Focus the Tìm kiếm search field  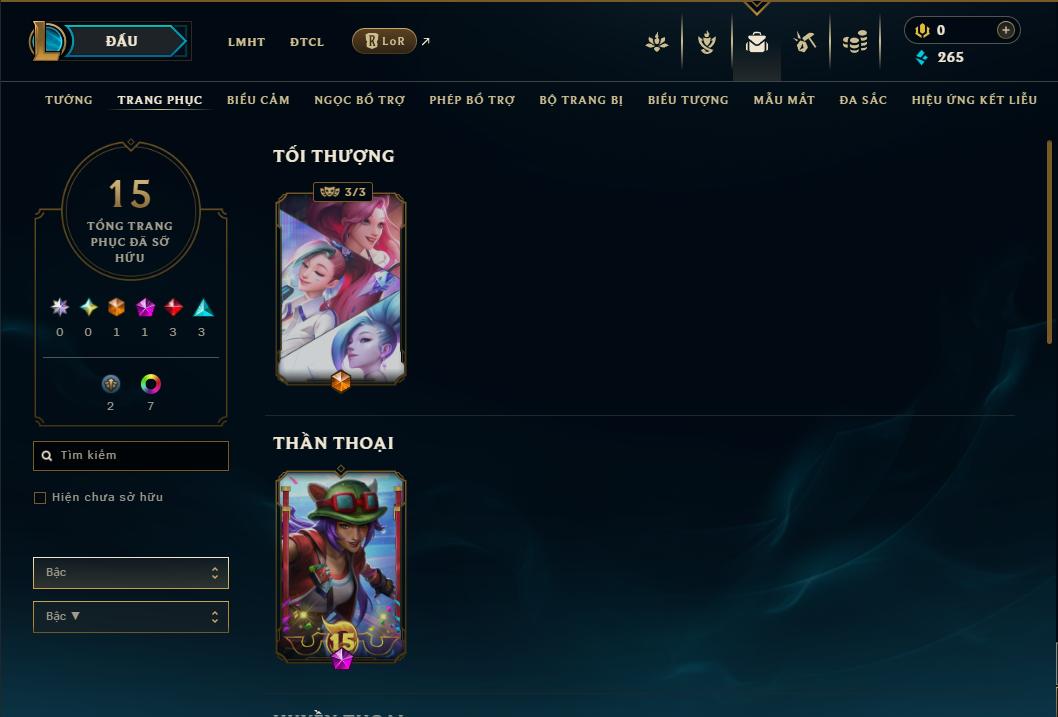(x=131, y=456)
